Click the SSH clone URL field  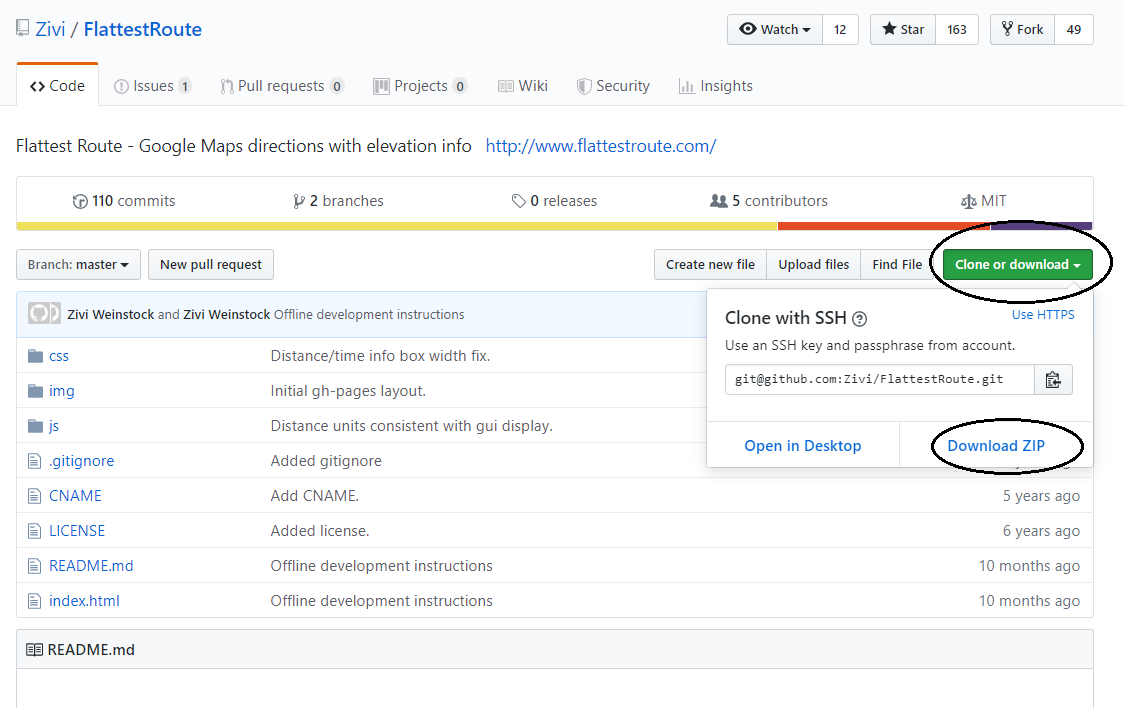coord(880,379)
